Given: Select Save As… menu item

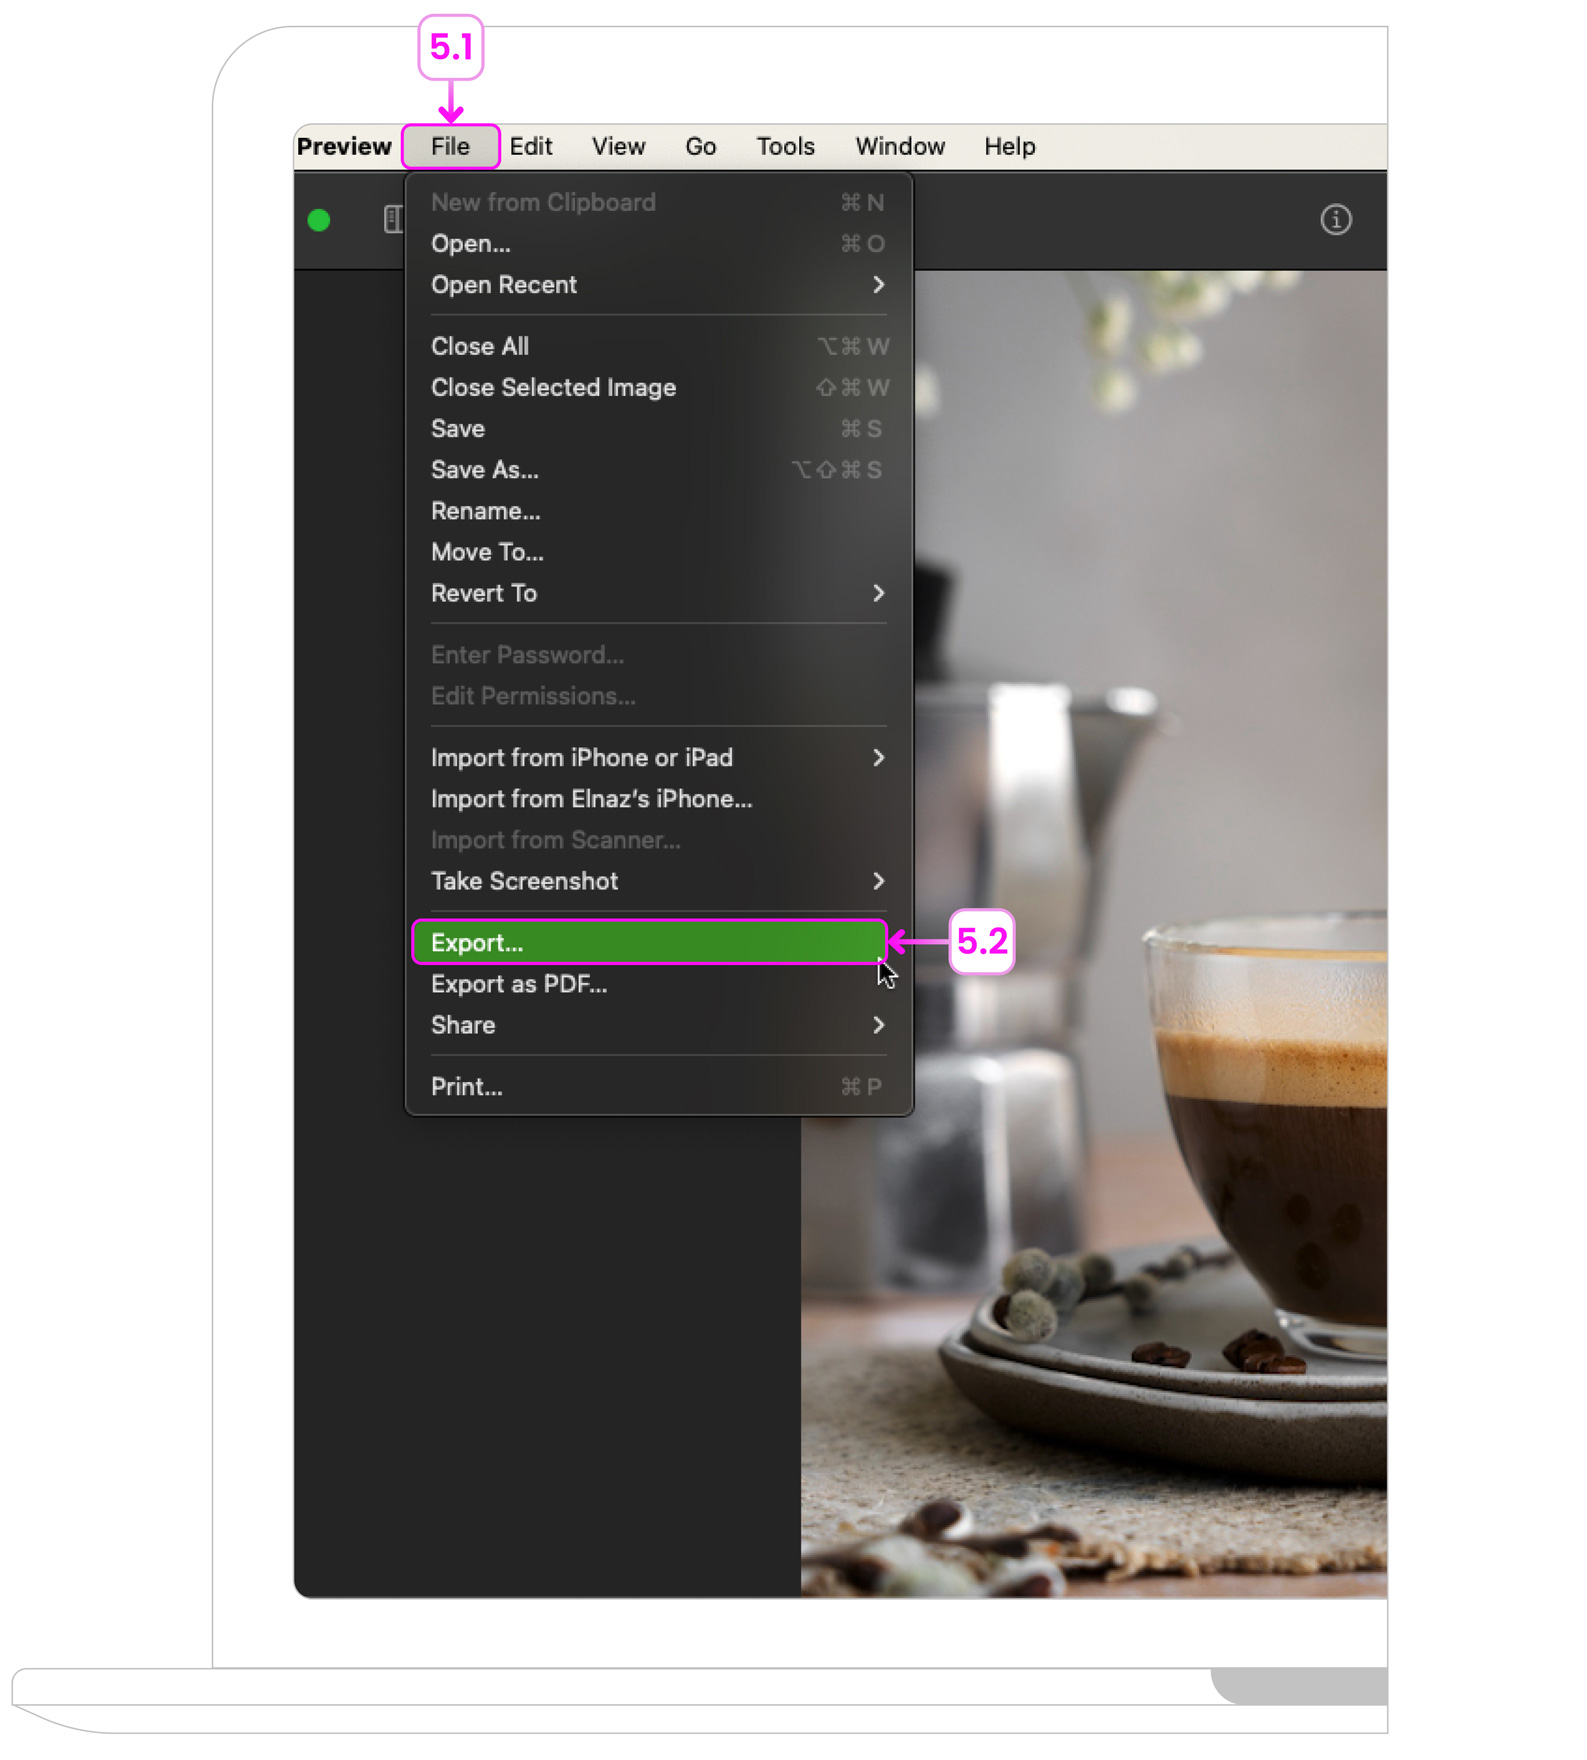Looking at the screenshot, I should tap(485, 470).
